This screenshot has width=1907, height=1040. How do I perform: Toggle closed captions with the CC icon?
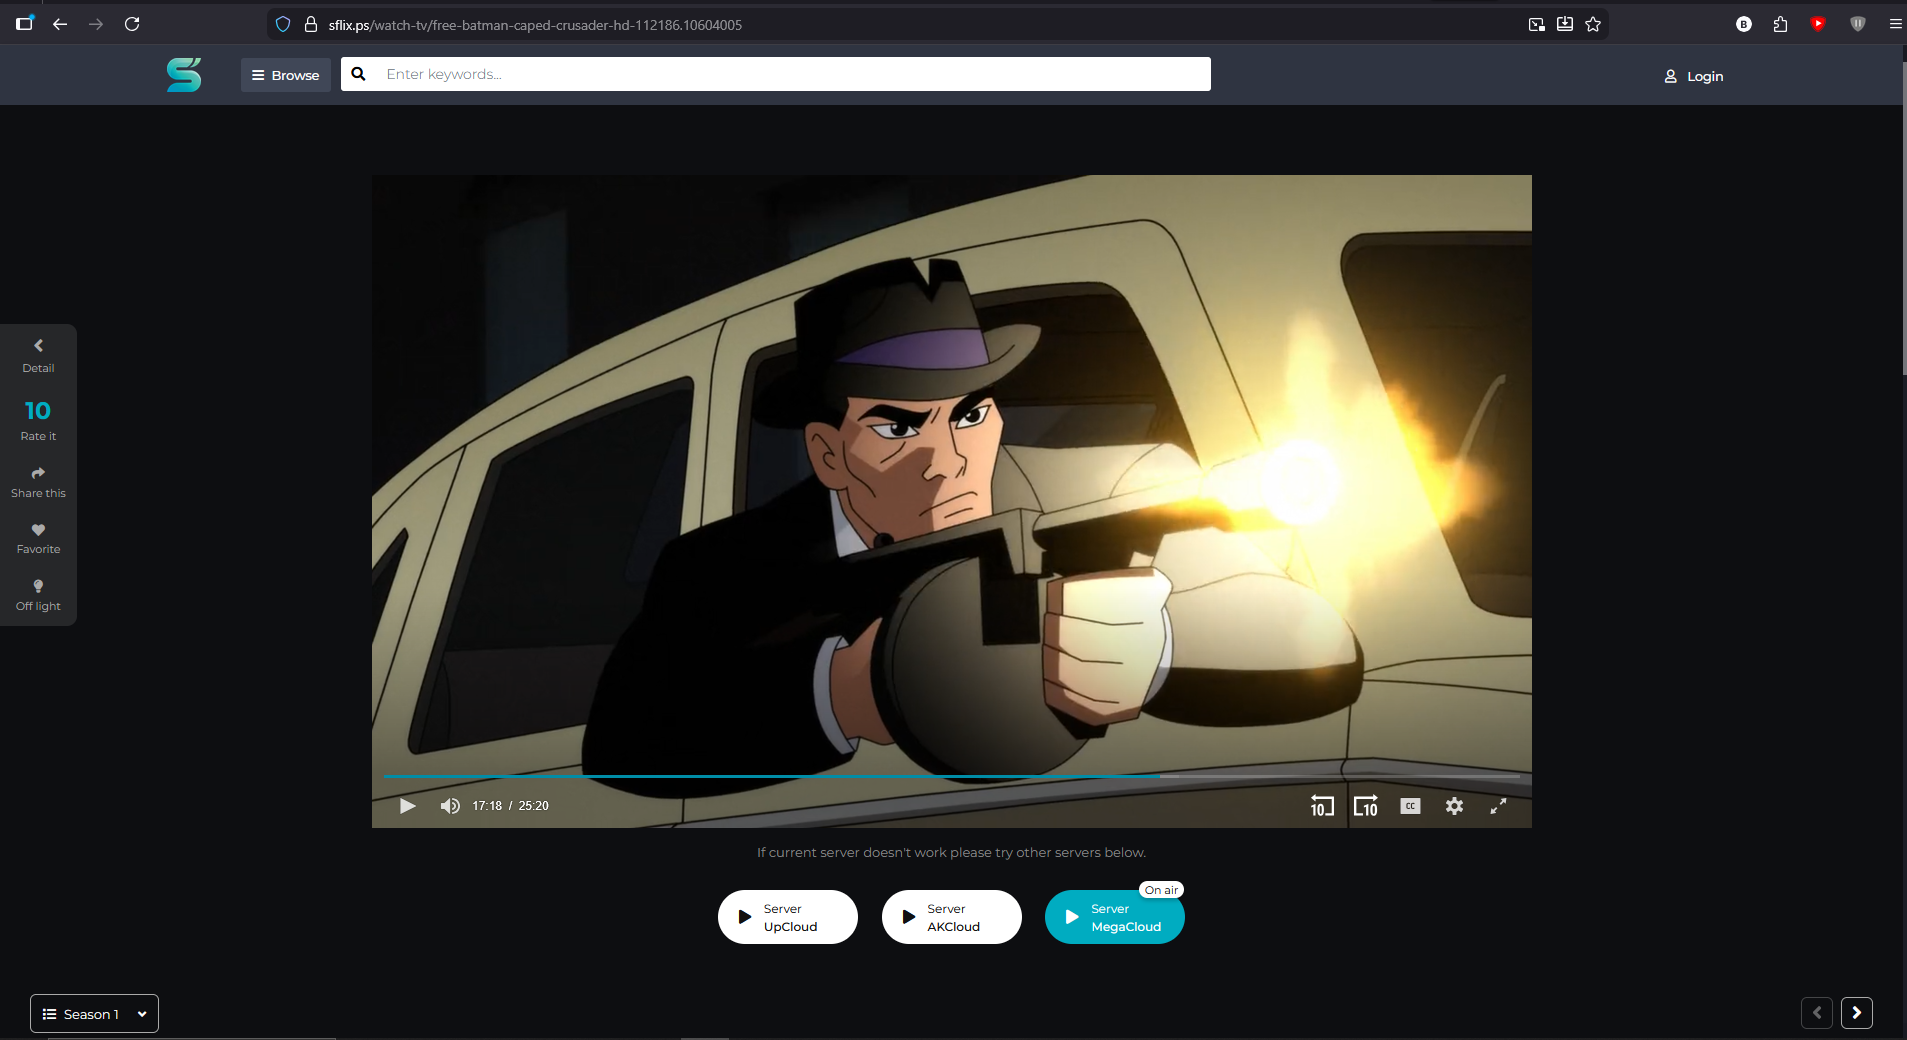coord(1410,806)
